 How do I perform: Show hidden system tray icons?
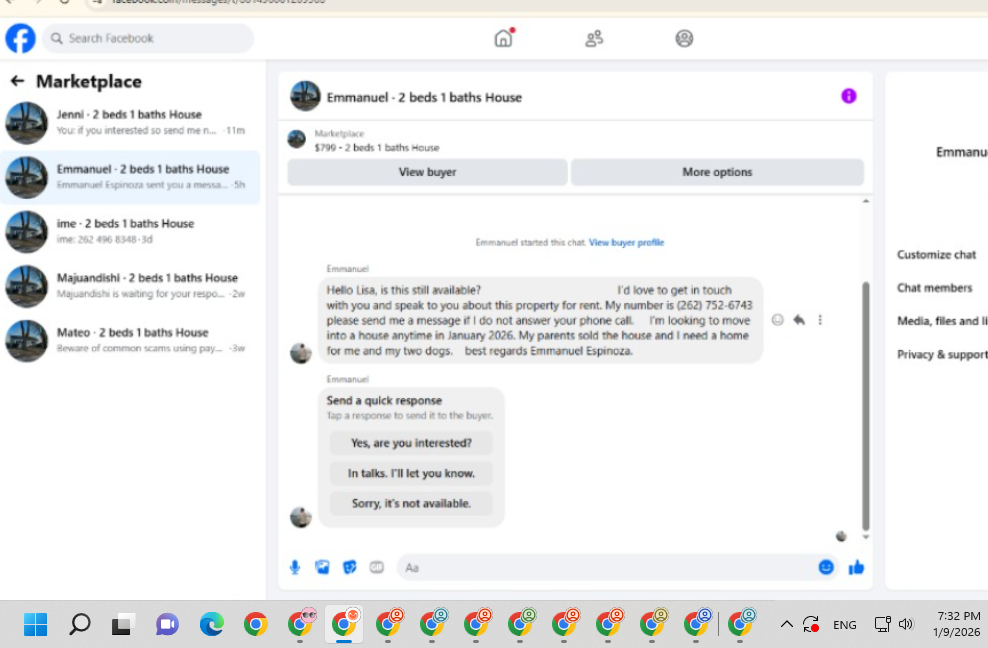[786, 624]
